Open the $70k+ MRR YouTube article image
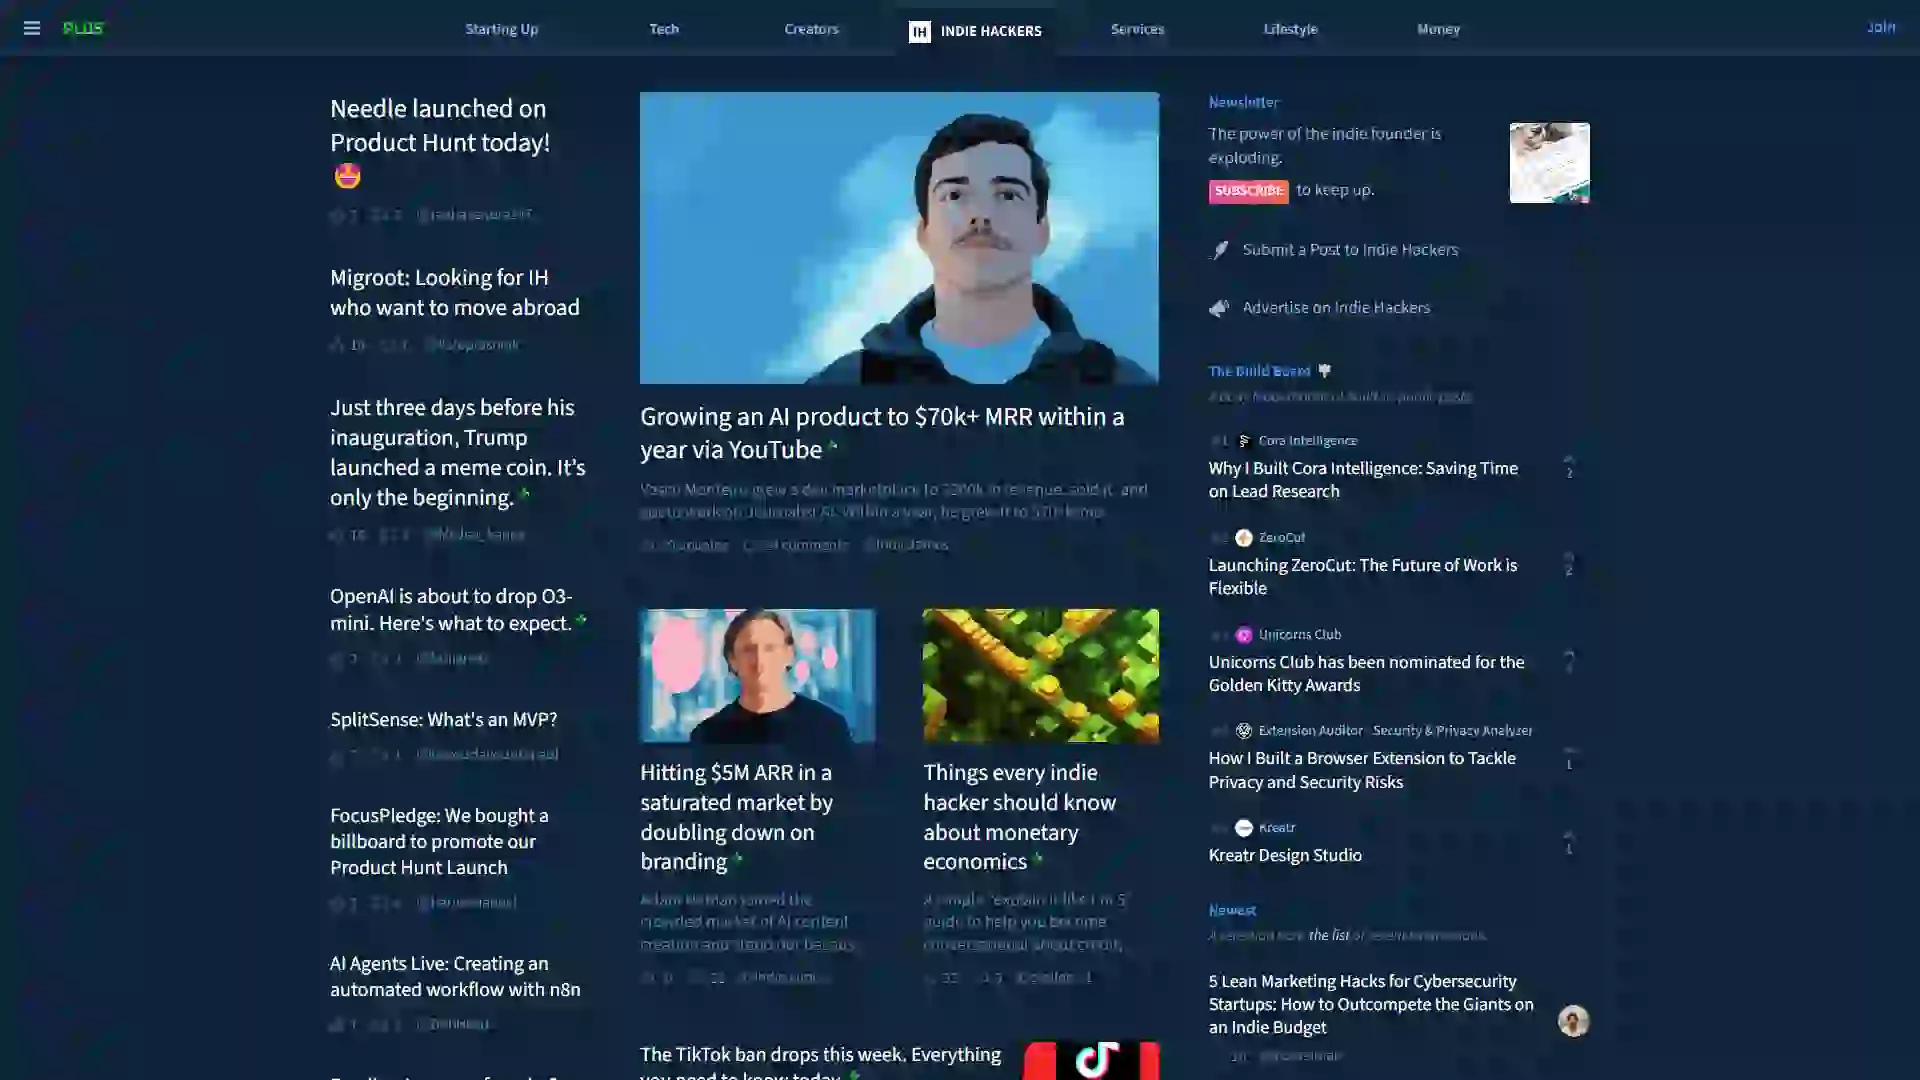 899,238
